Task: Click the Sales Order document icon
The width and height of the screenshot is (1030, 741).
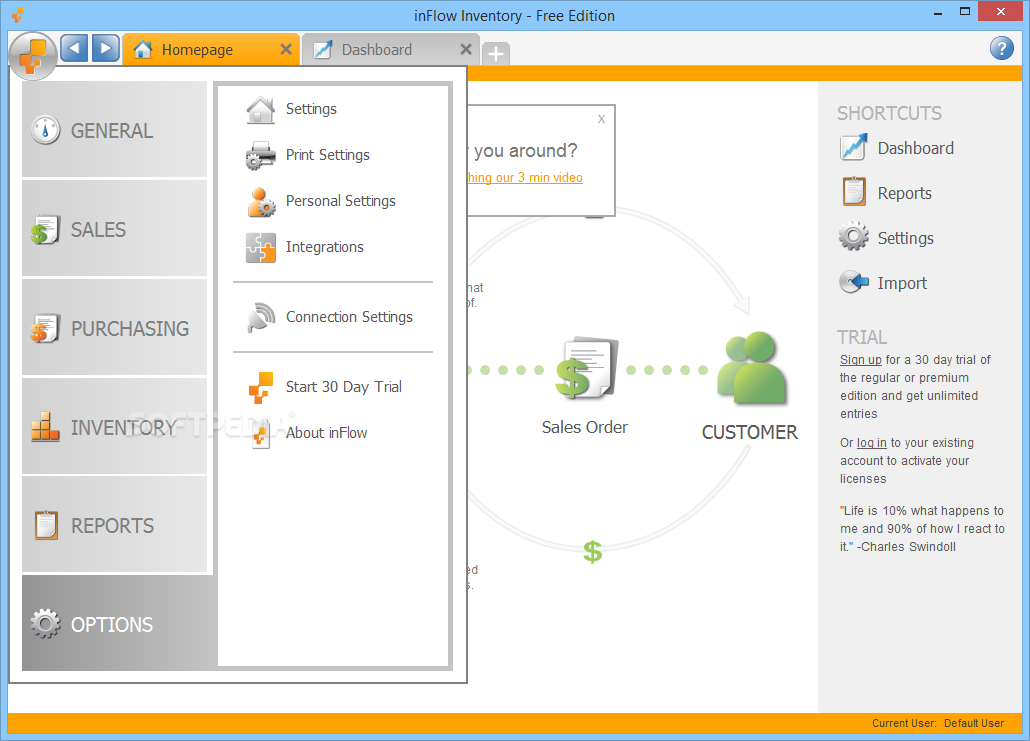Action: click(586, 368)
